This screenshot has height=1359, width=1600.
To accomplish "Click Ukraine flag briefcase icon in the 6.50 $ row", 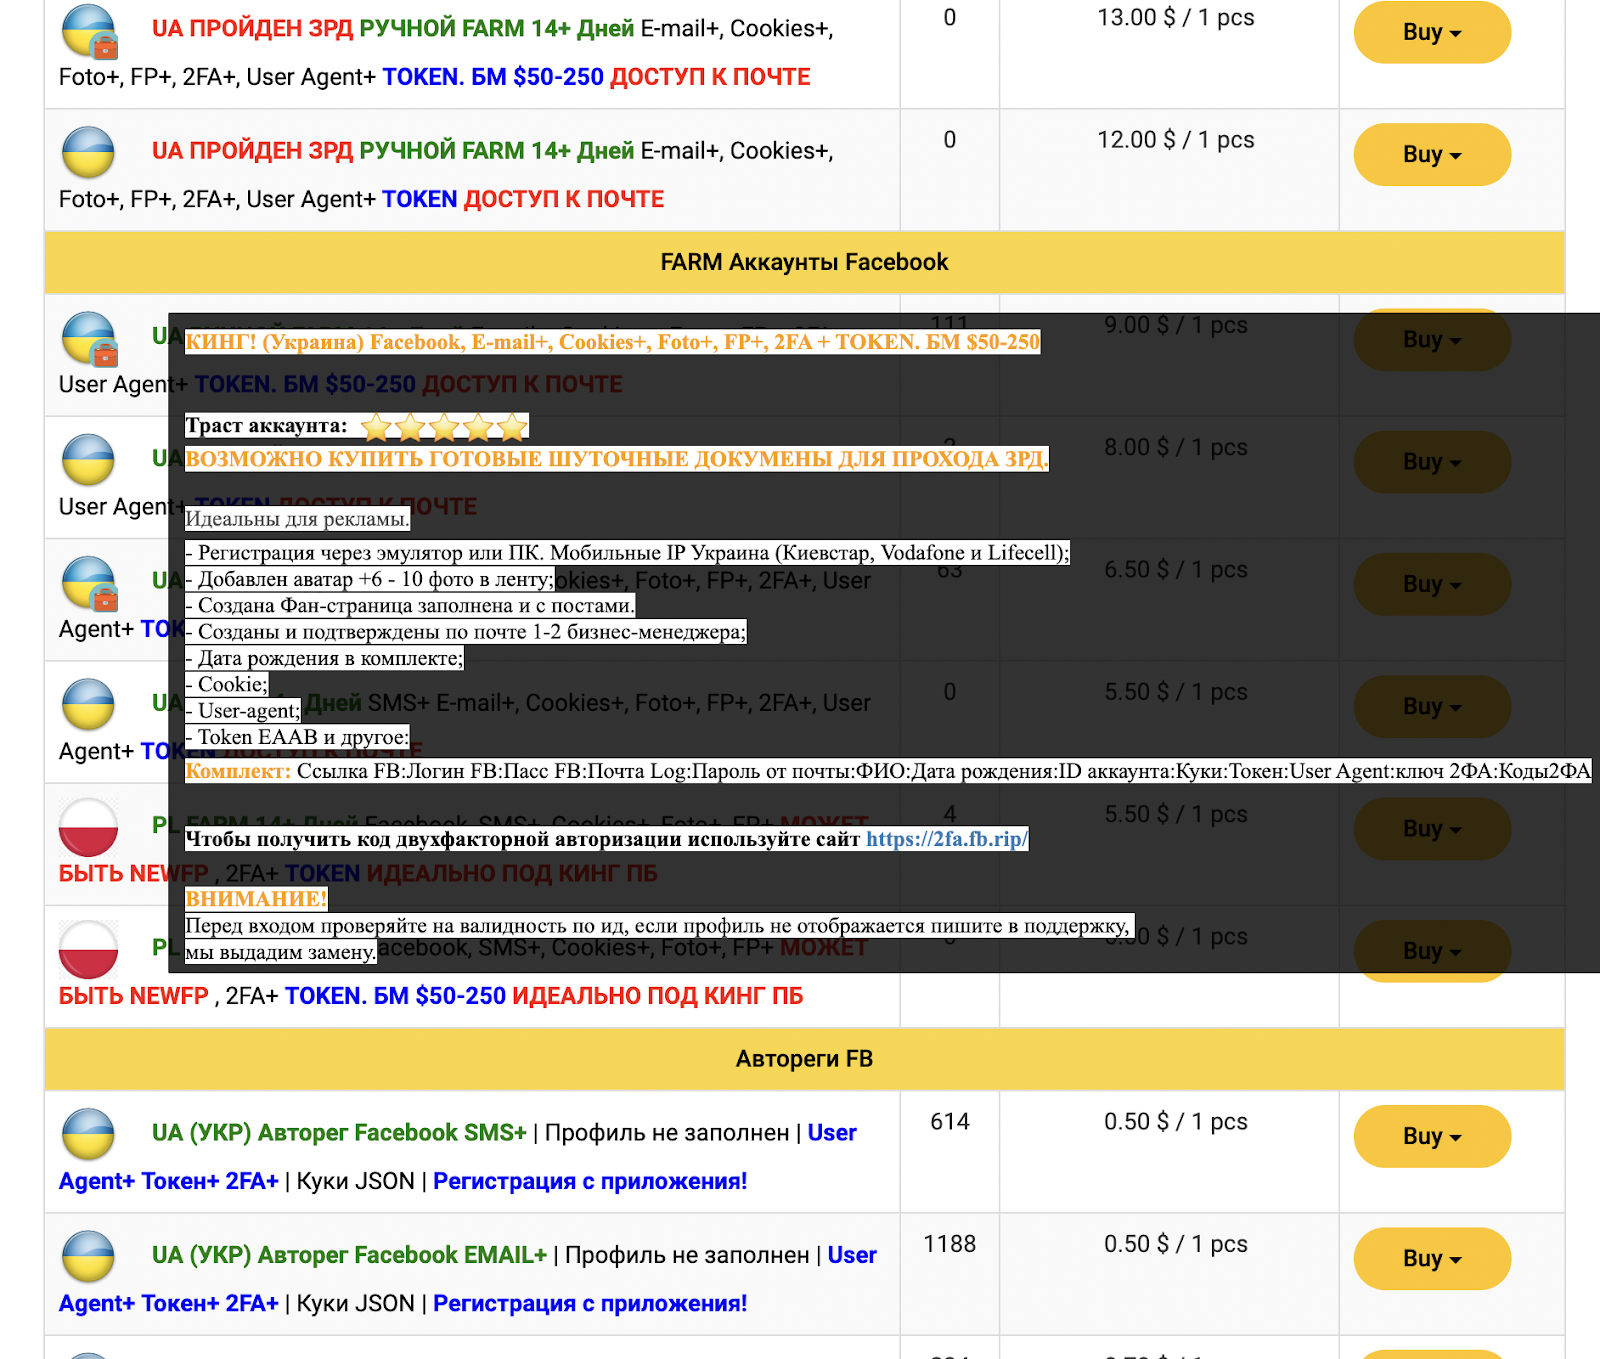I will coord(89,583).
